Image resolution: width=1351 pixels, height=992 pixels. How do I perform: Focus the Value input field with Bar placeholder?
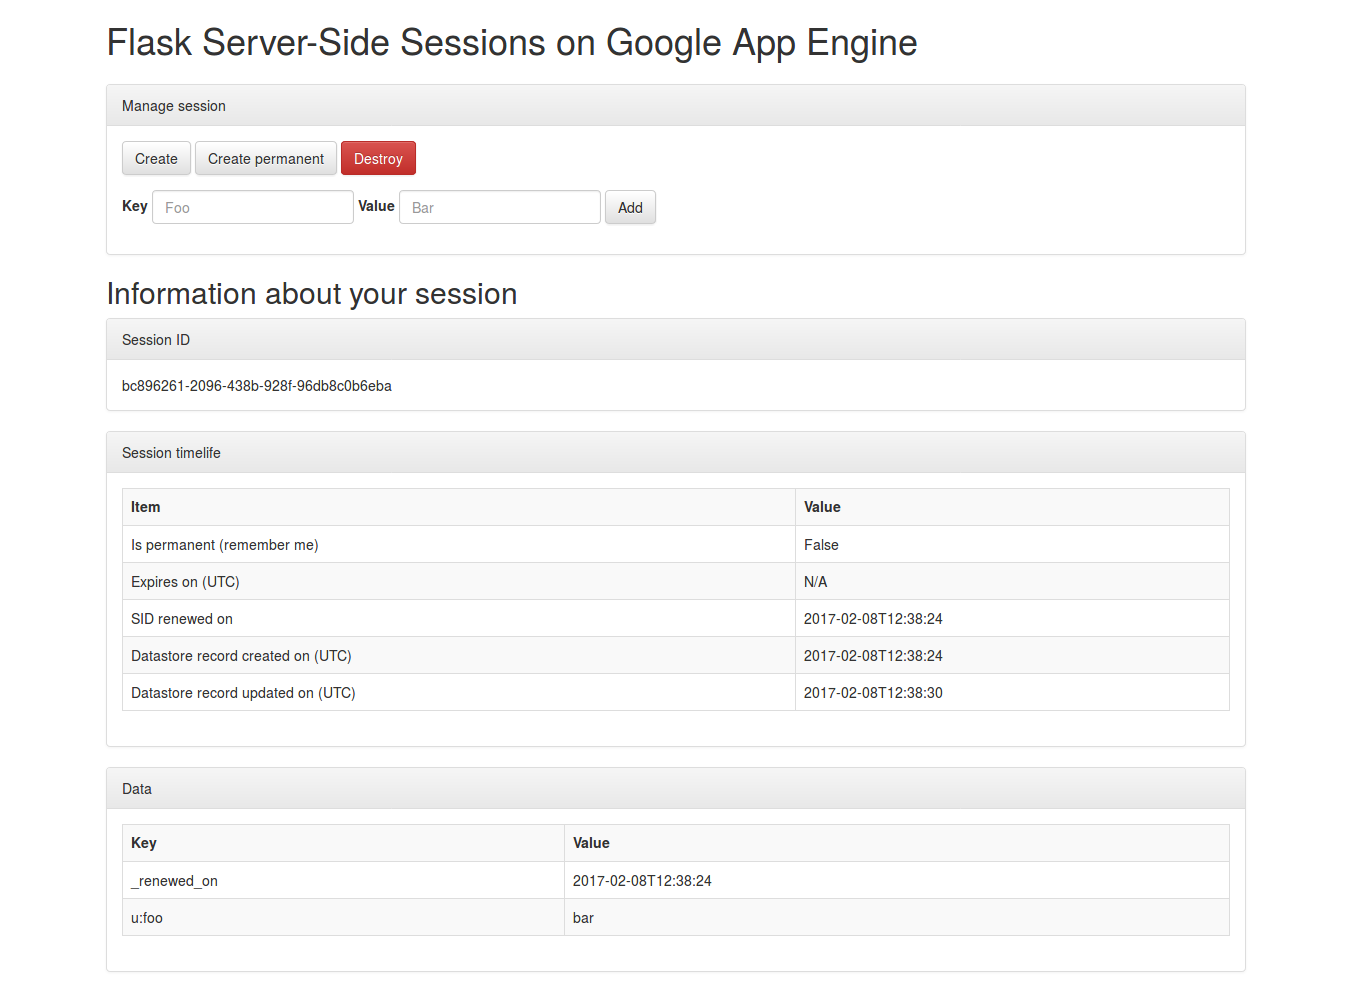pyautogui.click(x=500, y=207)
